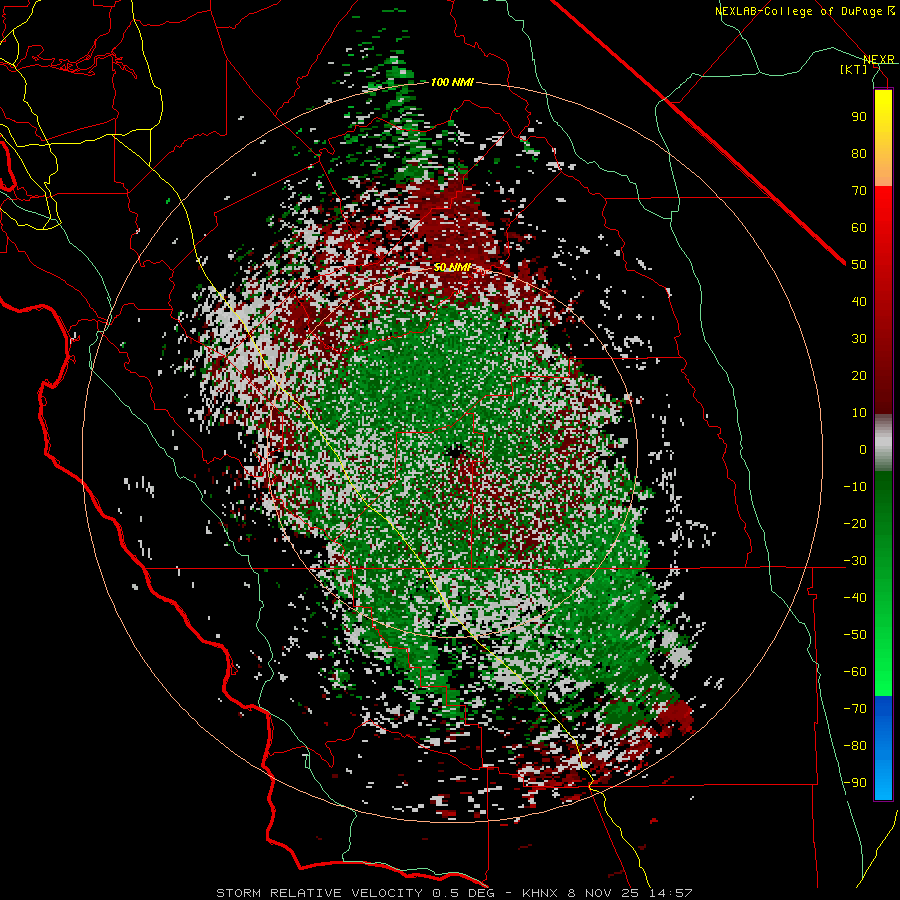
Task: Click the 'NEXLAB-College of DuPage' credit text
Action: pyautogui.click(x=798, y=11)
